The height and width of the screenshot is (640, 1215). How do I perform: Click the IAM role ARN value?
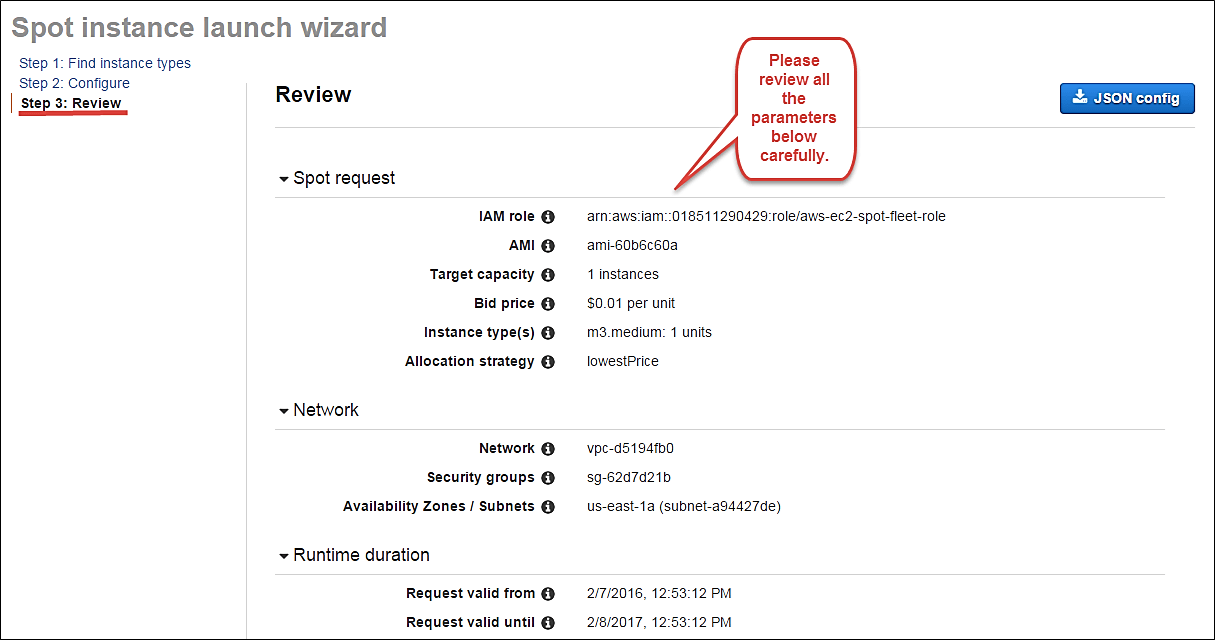point(766,216)
